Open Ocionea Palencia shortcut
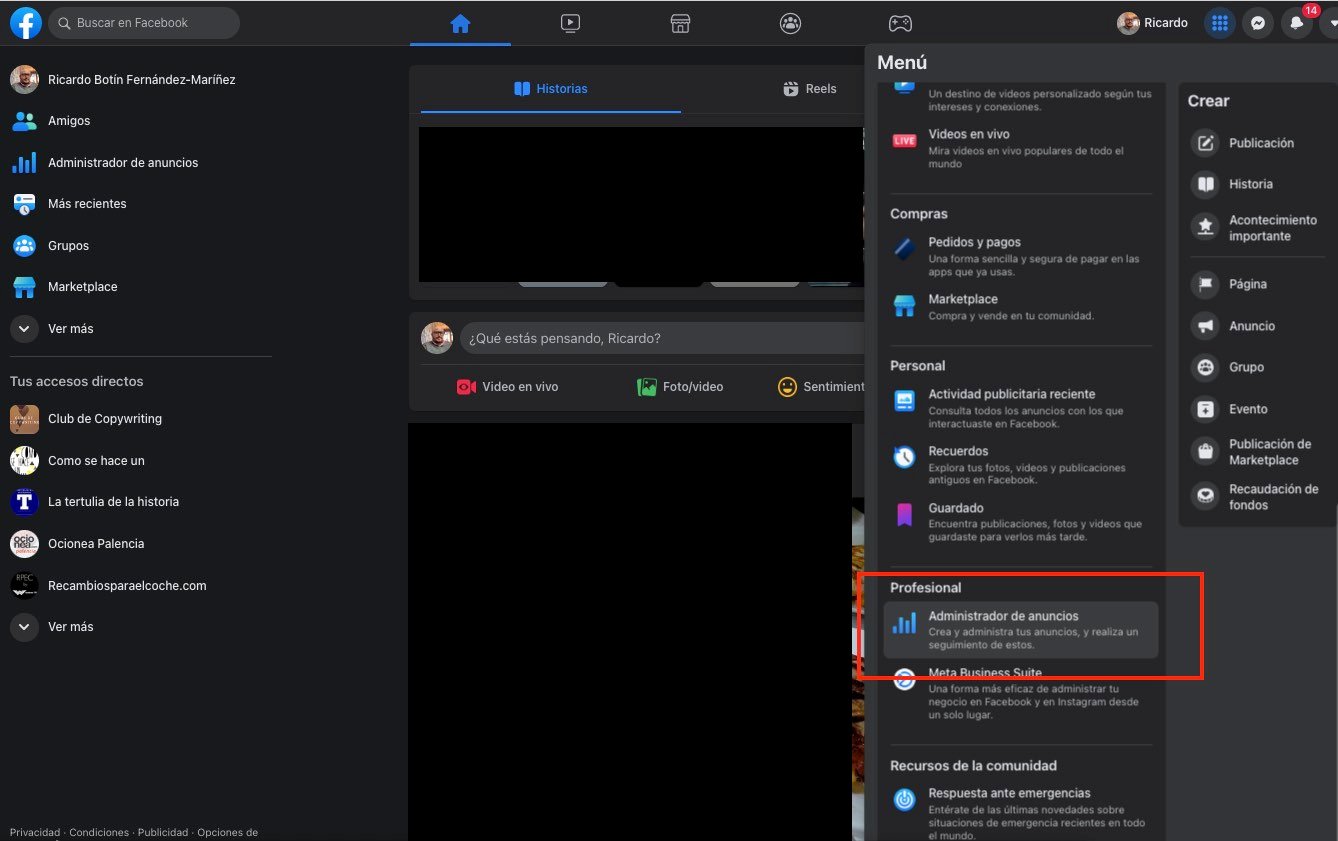 point(140,544)
